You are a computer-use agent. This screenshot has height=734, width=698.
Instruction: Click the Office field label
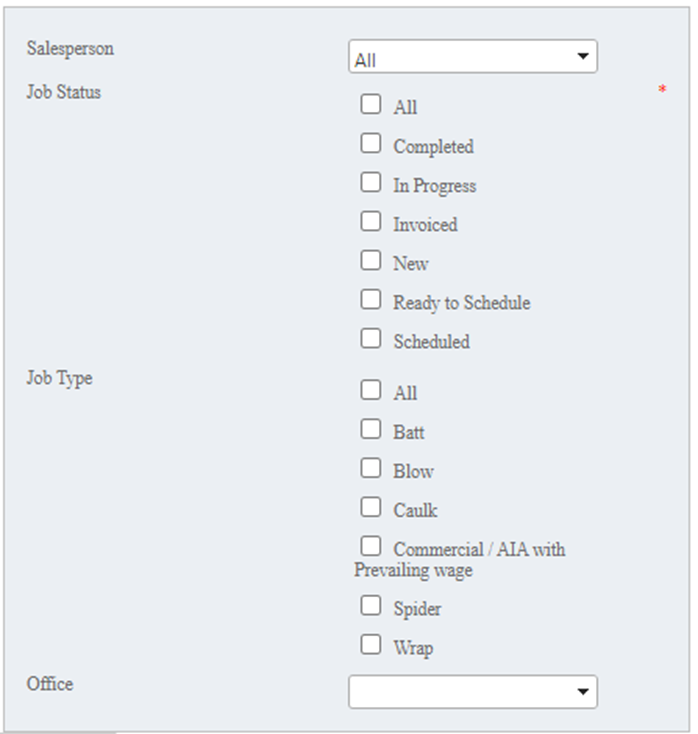click(x=50, y=684)
